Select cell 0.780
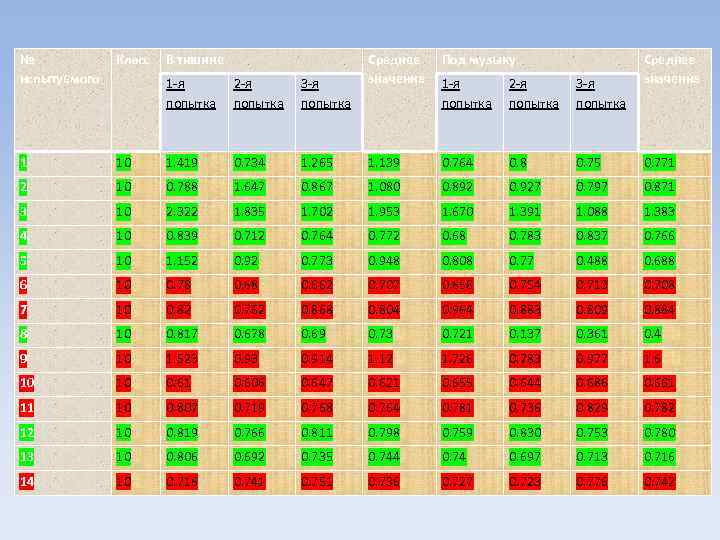The width and height of the screenshot is (720, 540). [x=659, y=433]
